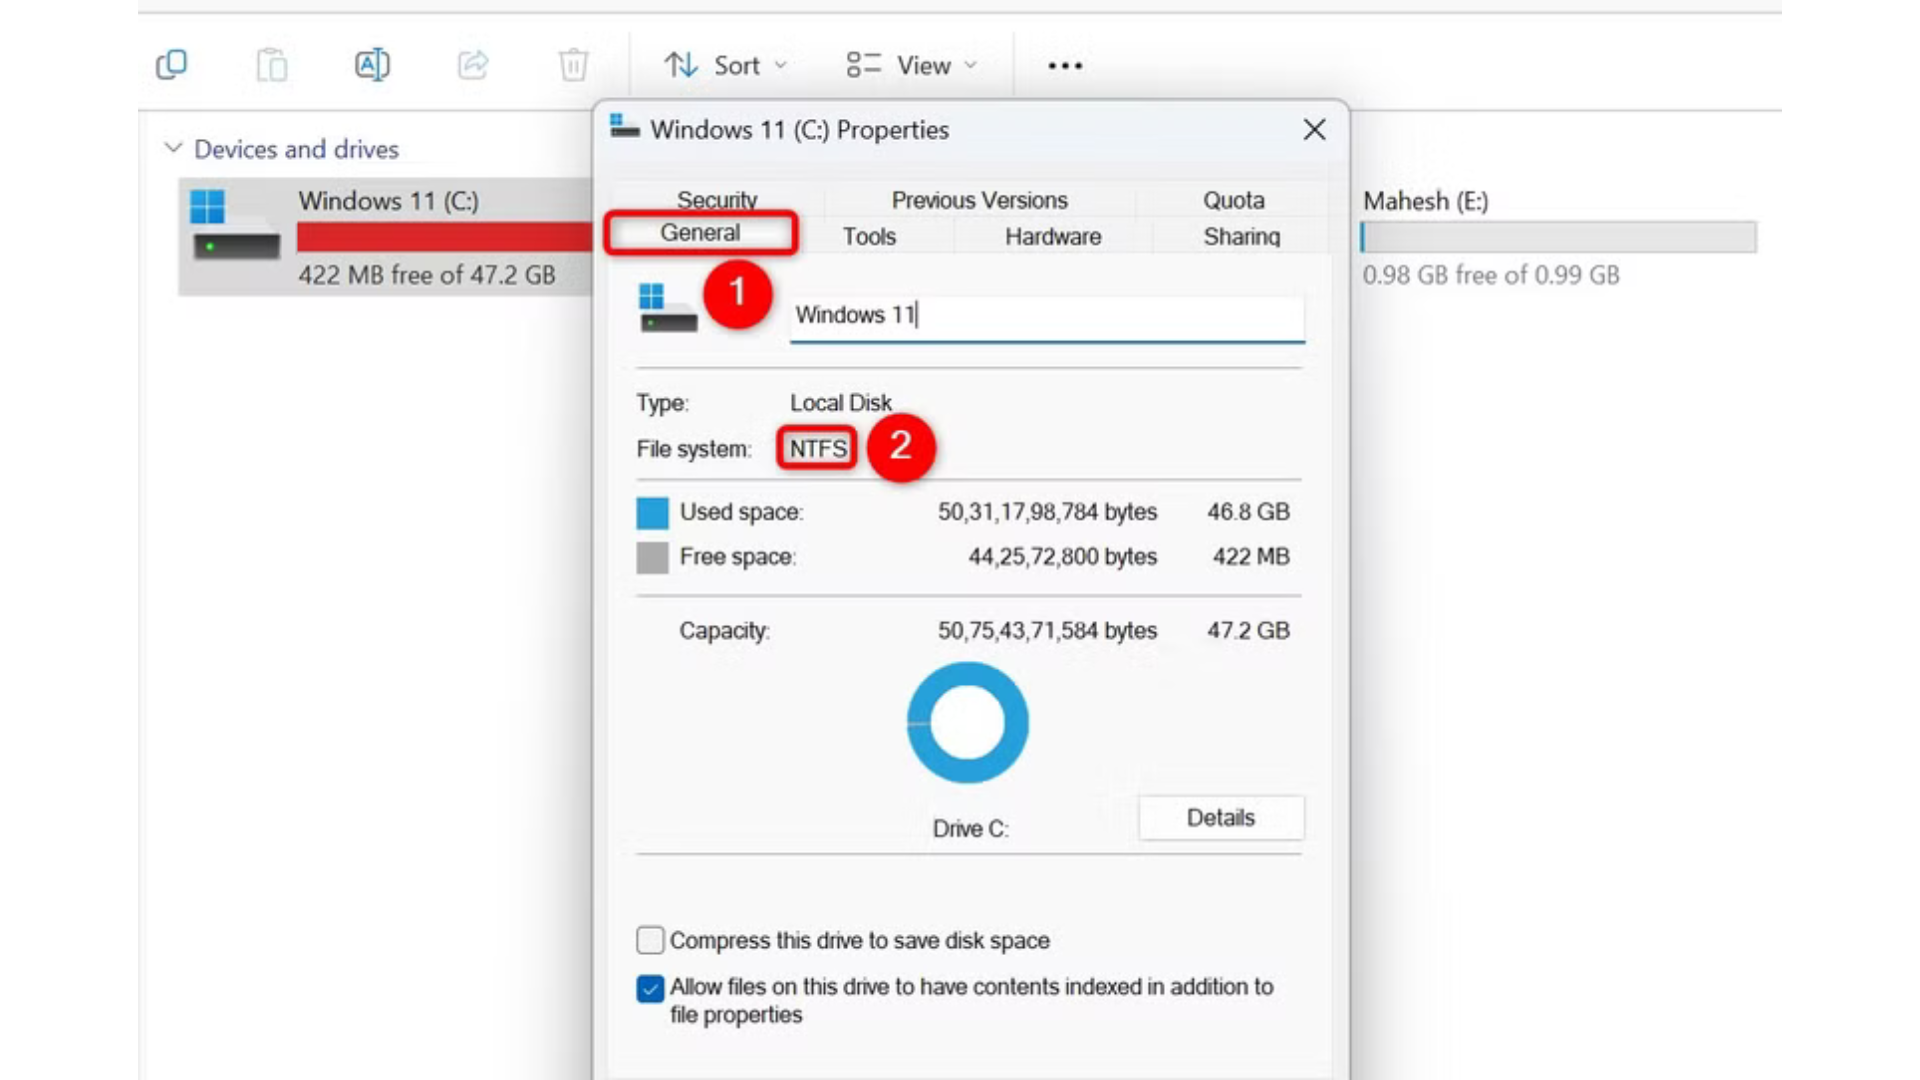1920x1080 pixels.
Task: Click the Rename icon in File Explorer toolbar
Action: coord(372,65)
